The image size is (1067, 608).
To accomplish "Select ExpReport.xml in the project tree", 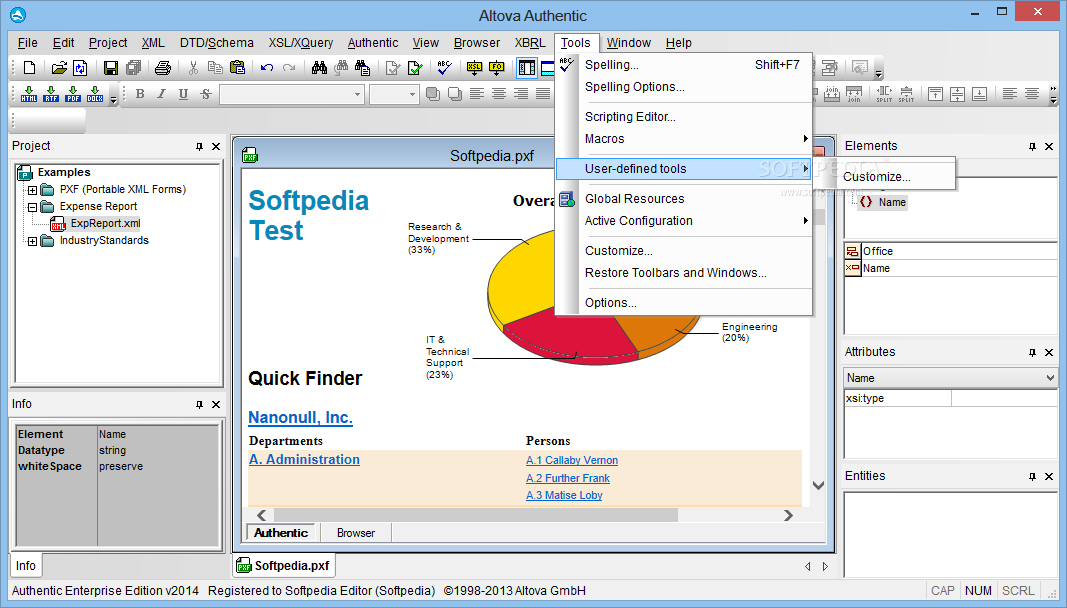I will pyautogui.click(x=105, y=224).
